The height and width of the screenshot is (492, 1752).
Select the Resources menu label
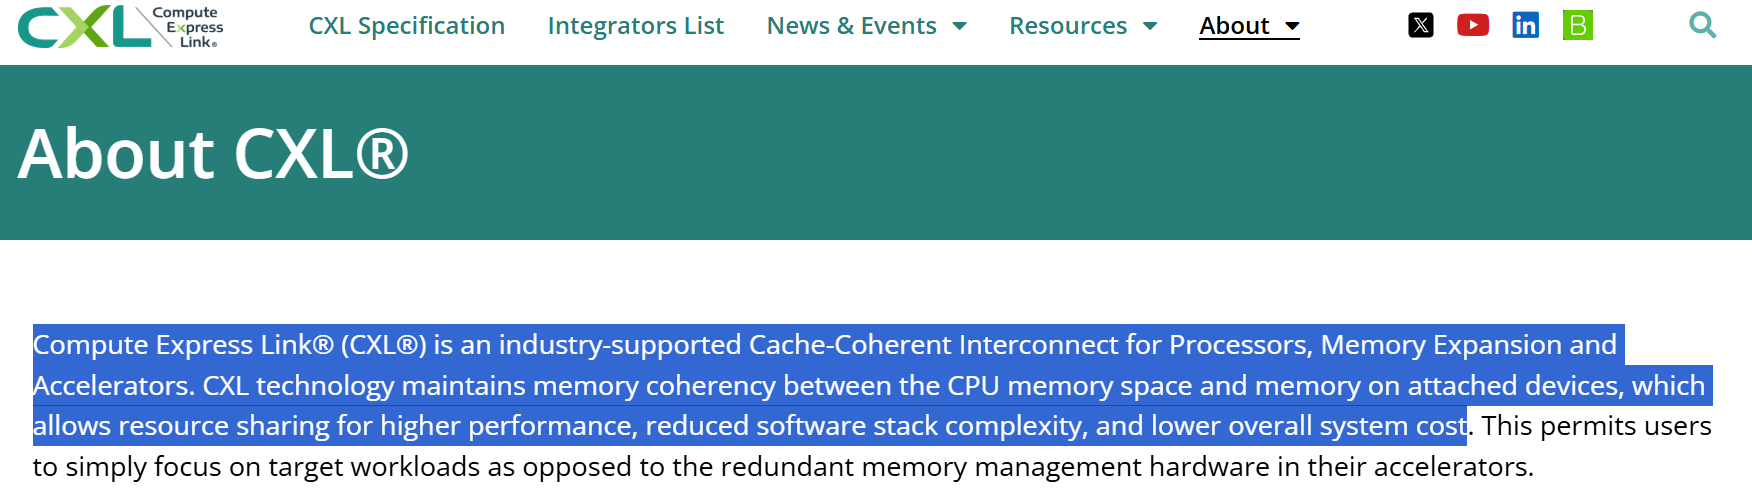(1067, 26)
